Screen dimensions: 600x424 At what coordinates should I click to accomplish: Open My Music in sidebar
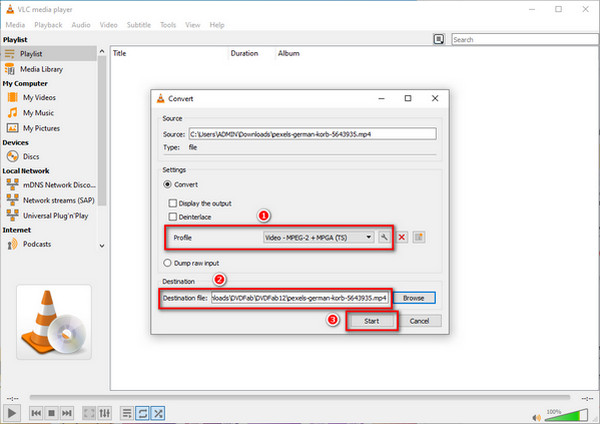click(38, 113)
